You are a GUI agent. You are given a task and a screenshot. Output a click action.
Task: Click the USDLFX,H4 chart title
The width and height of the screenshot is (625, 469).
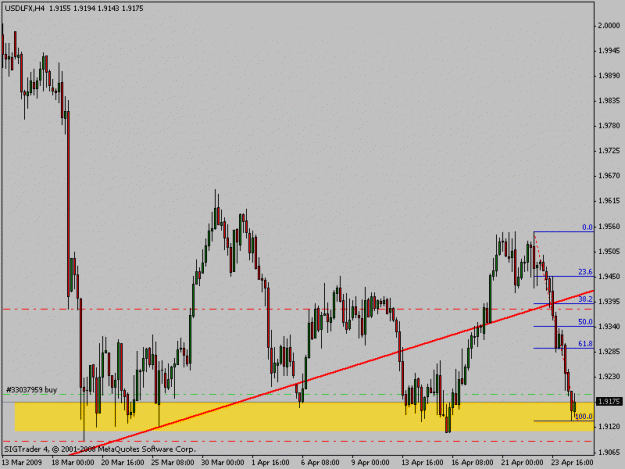[x=25, y=8]
